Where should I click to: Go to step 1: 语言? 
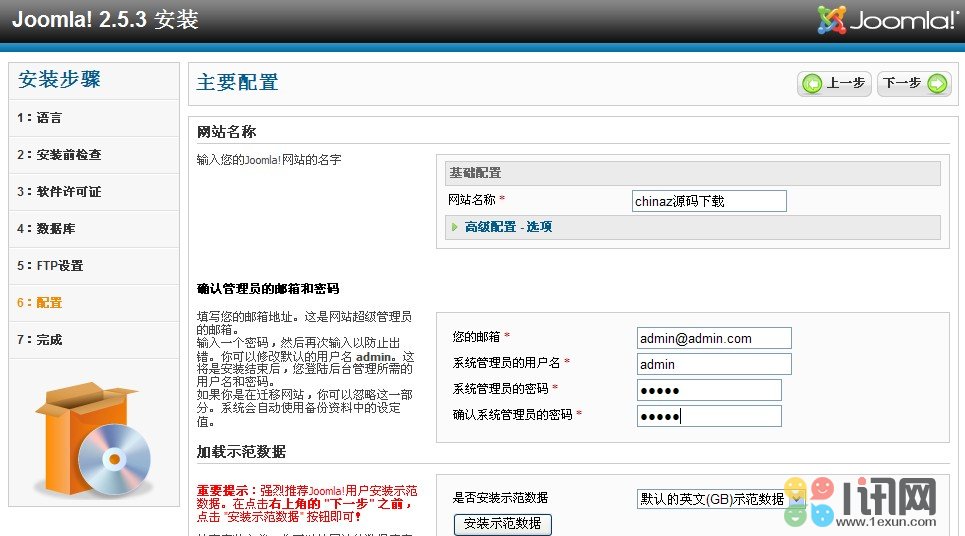[x=40, y=118]
